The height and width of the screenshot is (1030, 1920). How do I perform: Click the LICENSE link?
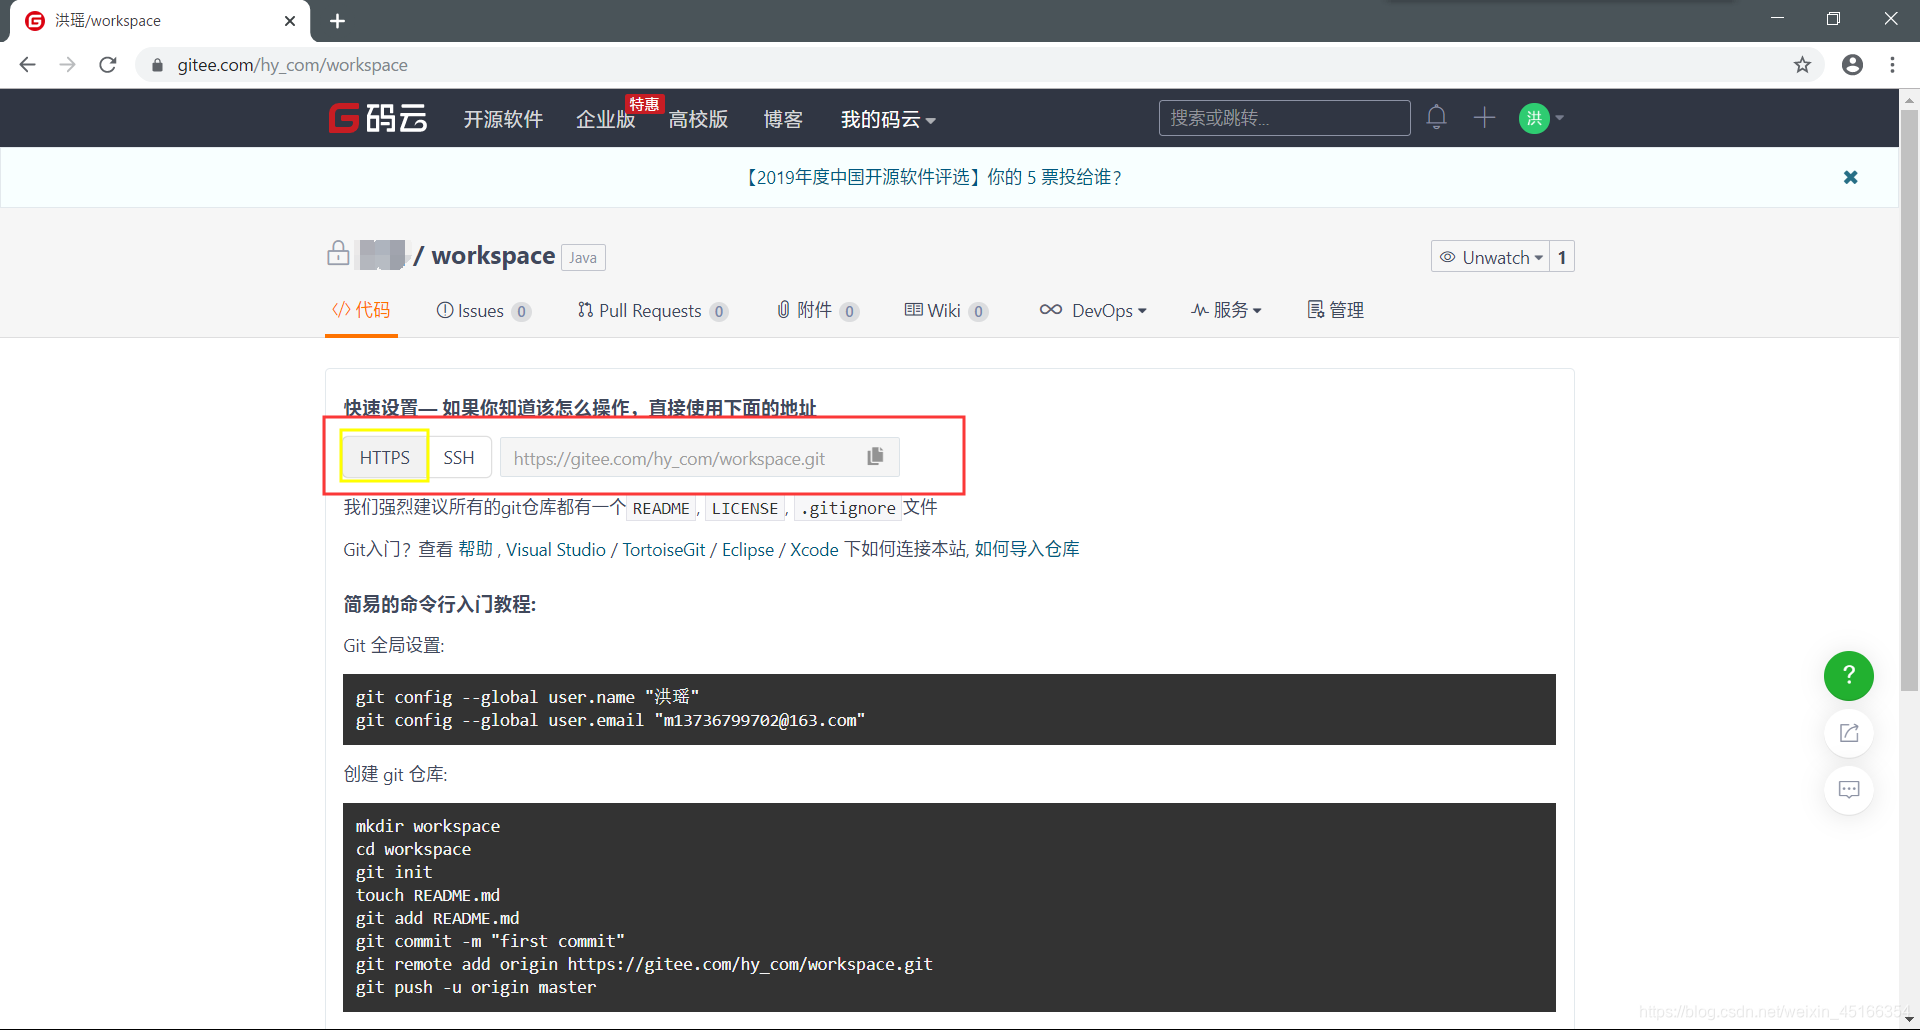tap(745, 508)
